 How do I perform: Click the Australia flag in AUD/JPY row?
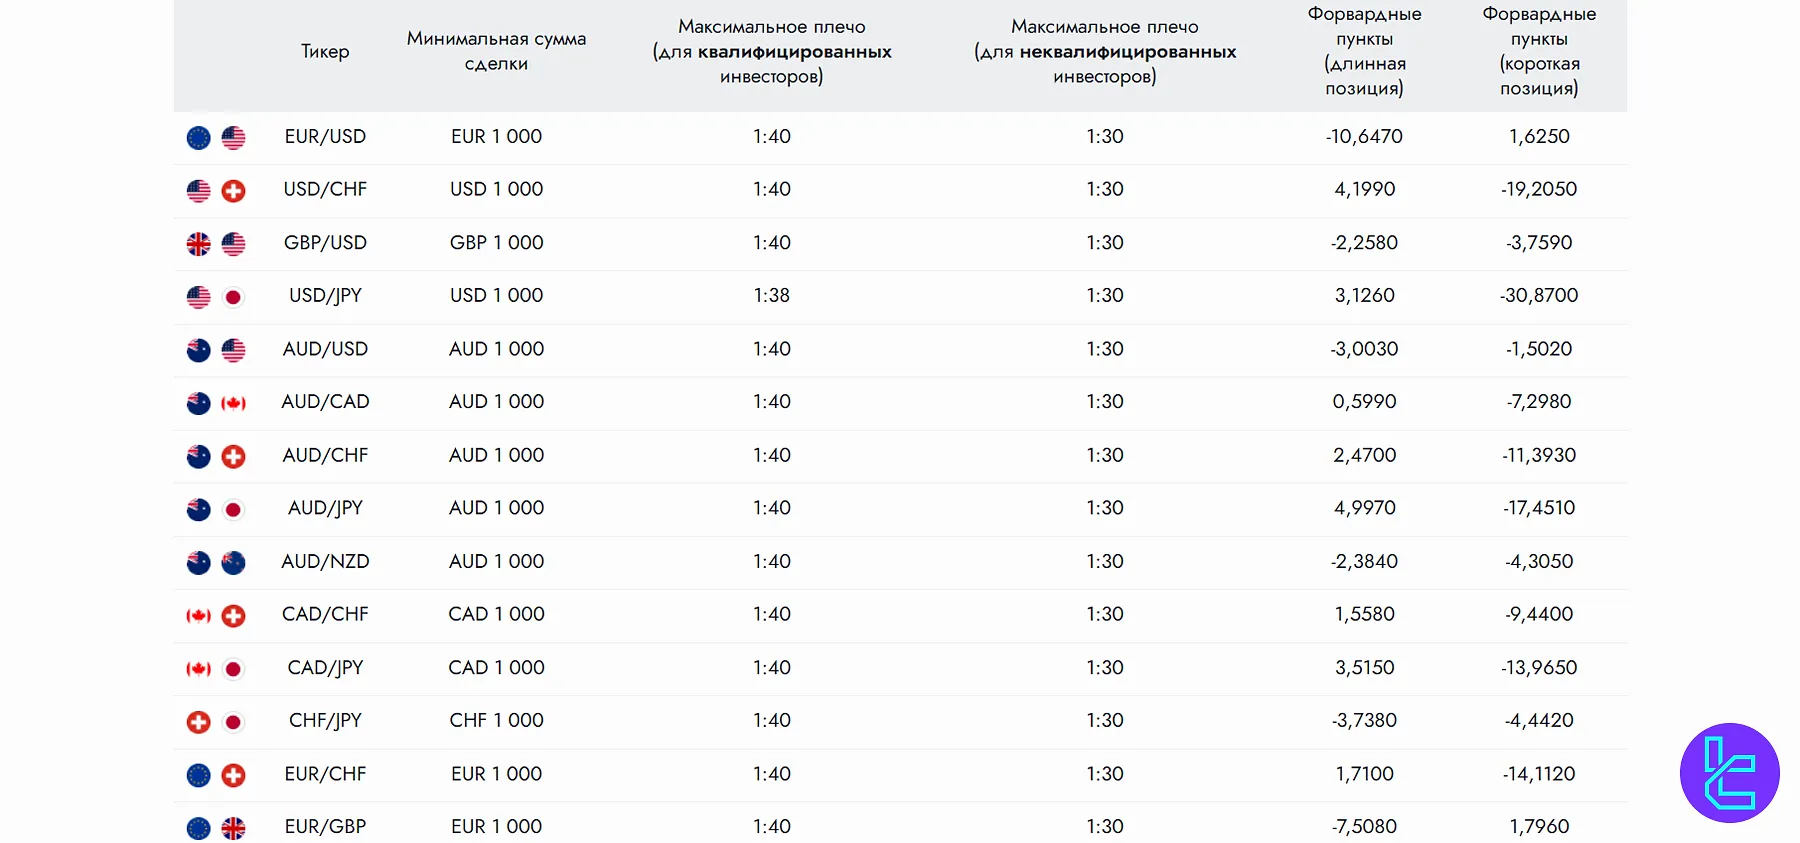pyautogui.click(x=199, y=510)
